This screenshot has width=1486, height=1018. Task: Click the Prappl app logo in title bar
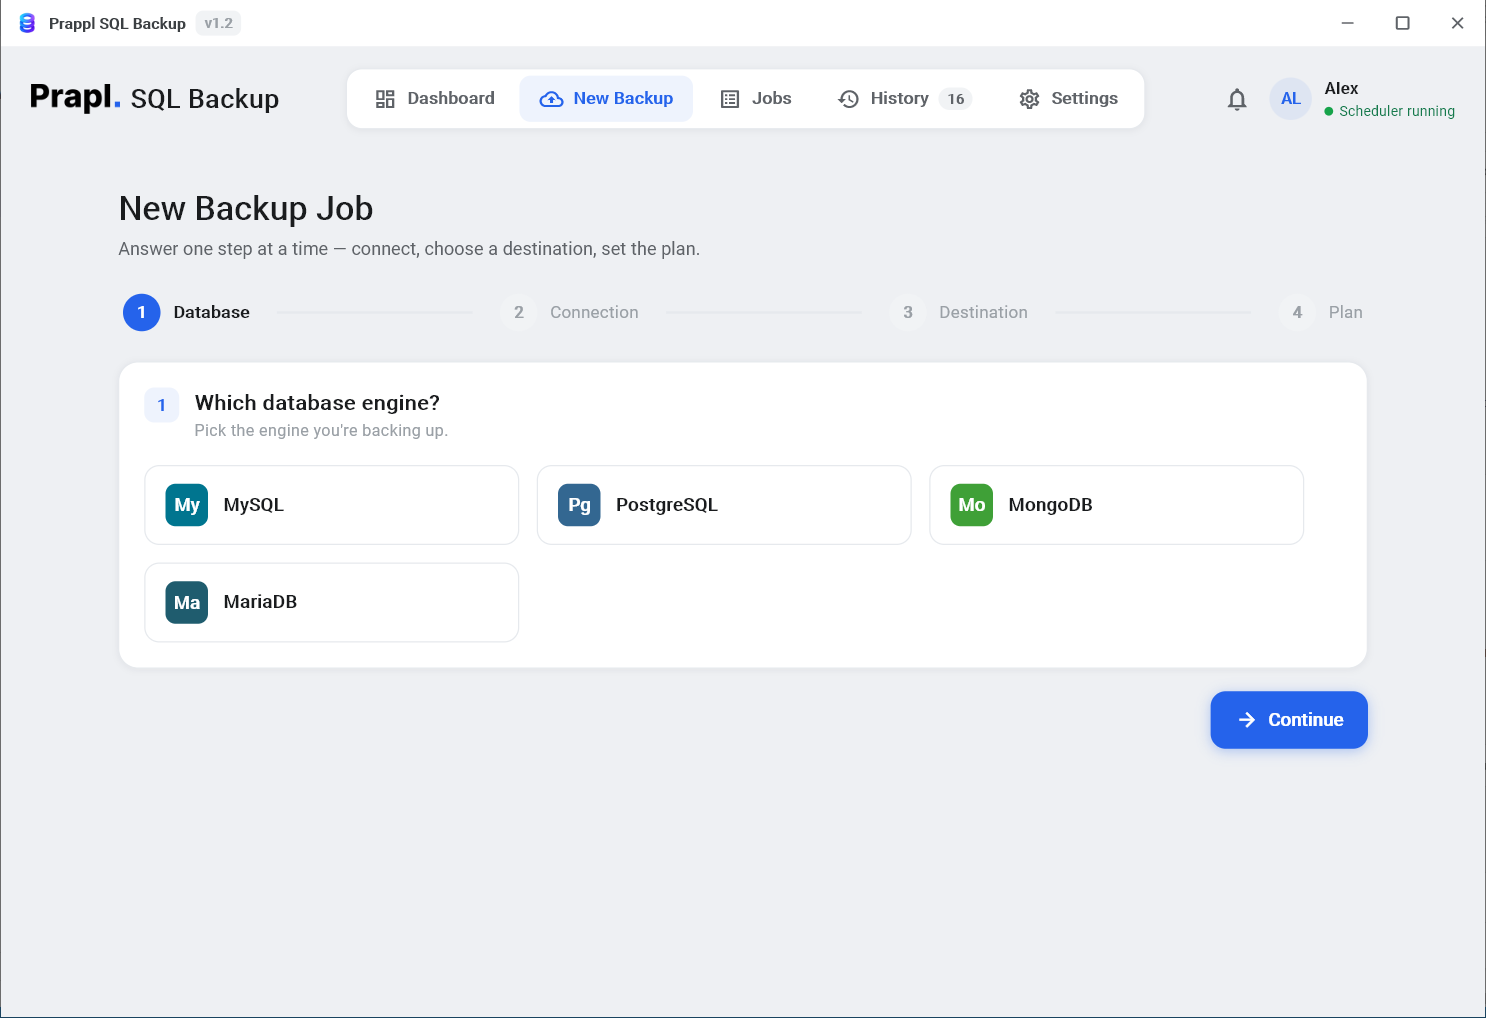(x=28, y=23)
